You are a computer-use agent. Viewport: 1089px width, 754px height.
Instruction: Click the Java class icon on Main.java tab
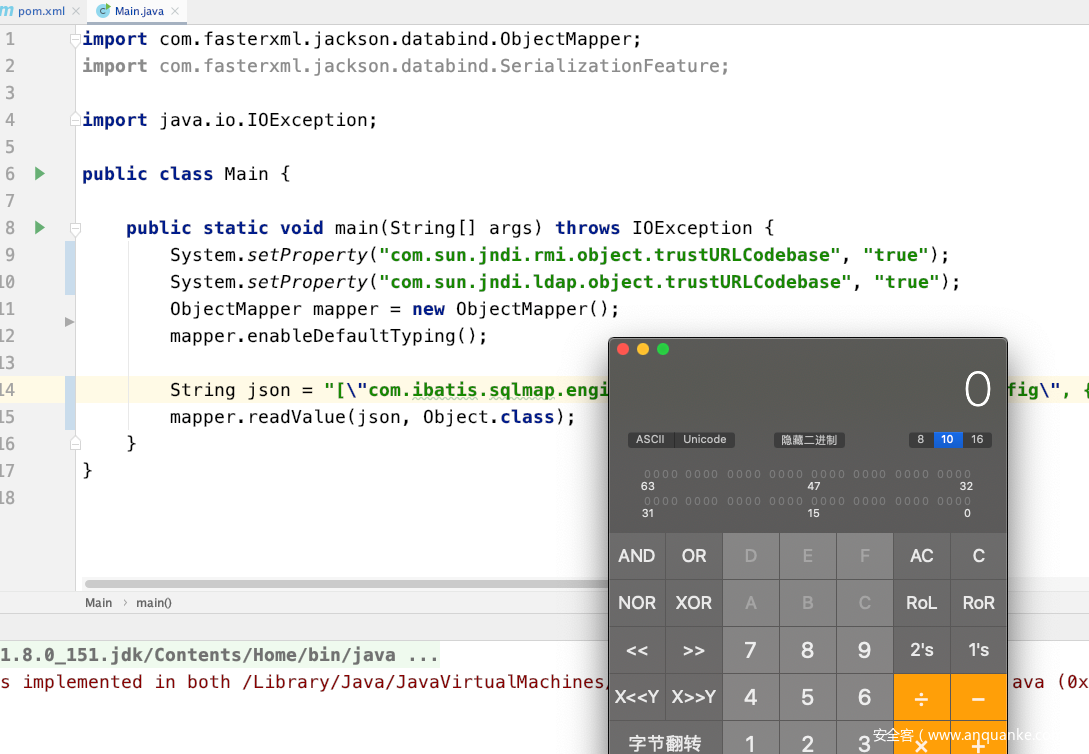[103, 11]
